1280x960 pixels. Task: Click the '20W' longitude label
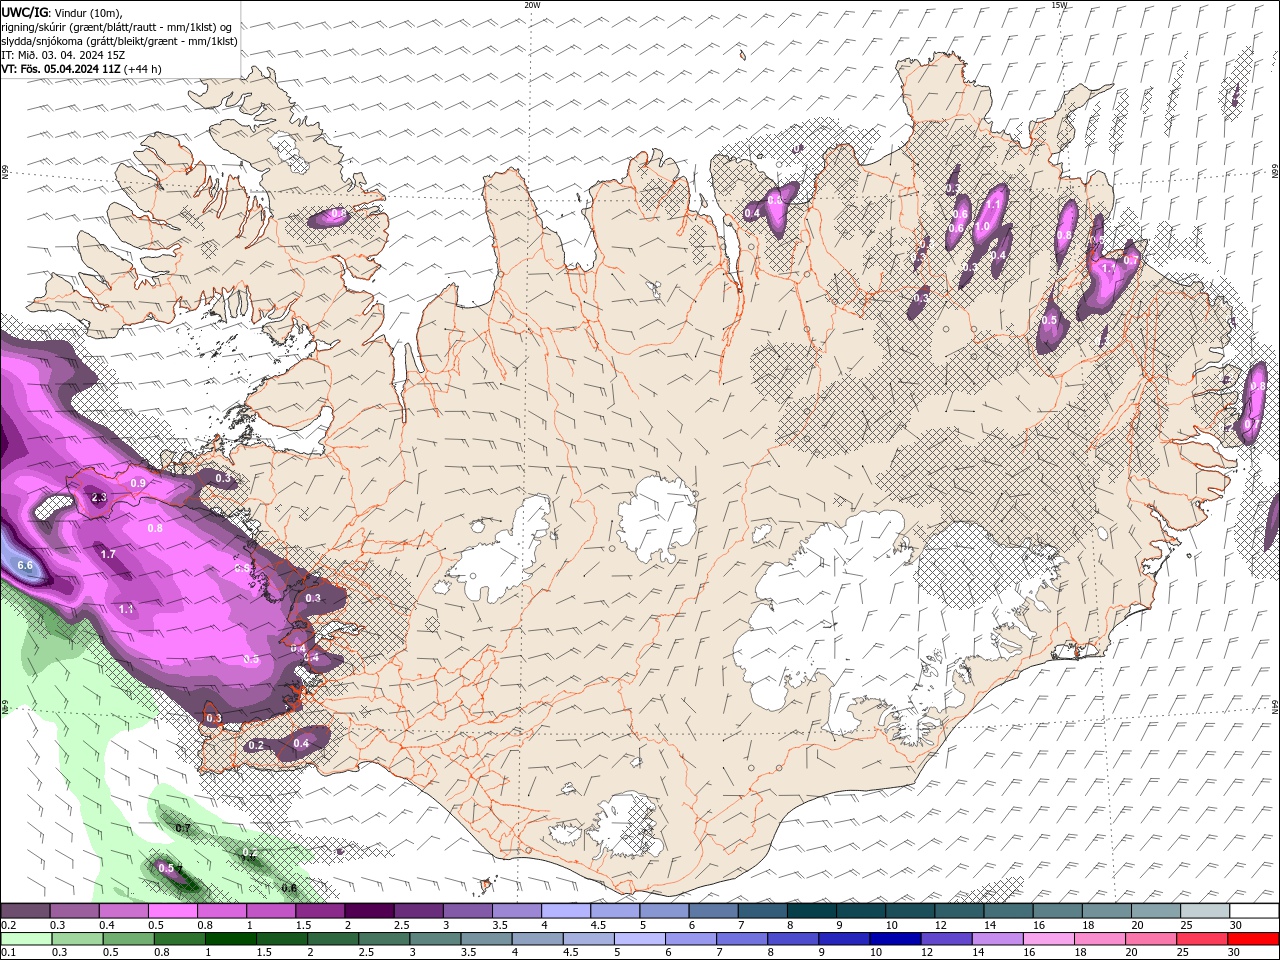point(532,5)
